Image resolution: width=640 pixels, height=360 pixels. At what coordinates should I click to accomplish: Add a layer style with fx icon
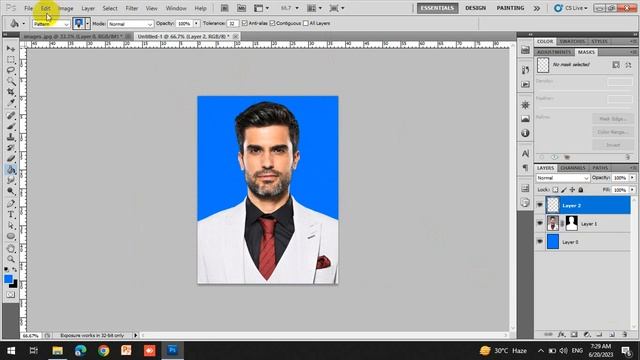coord(561,334)
